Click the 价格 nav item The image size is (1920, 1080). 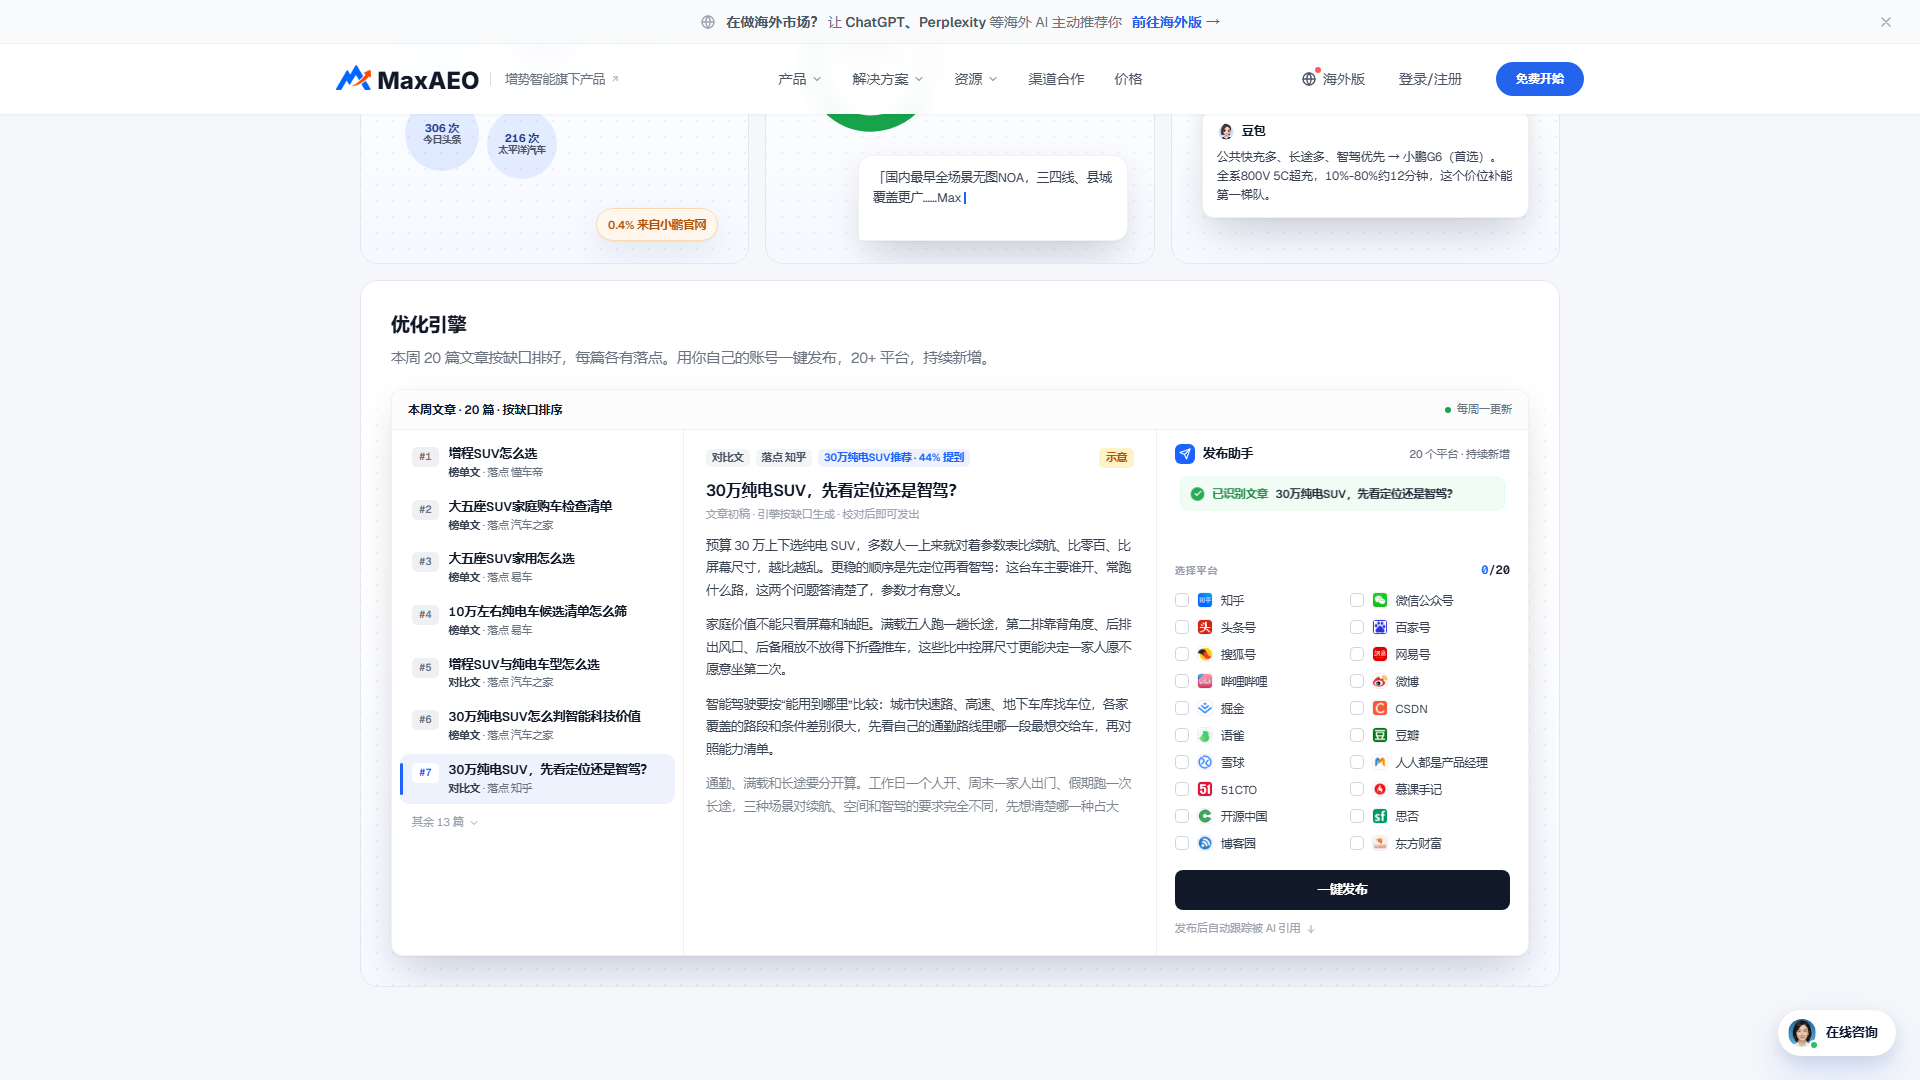pos(1128,79)
